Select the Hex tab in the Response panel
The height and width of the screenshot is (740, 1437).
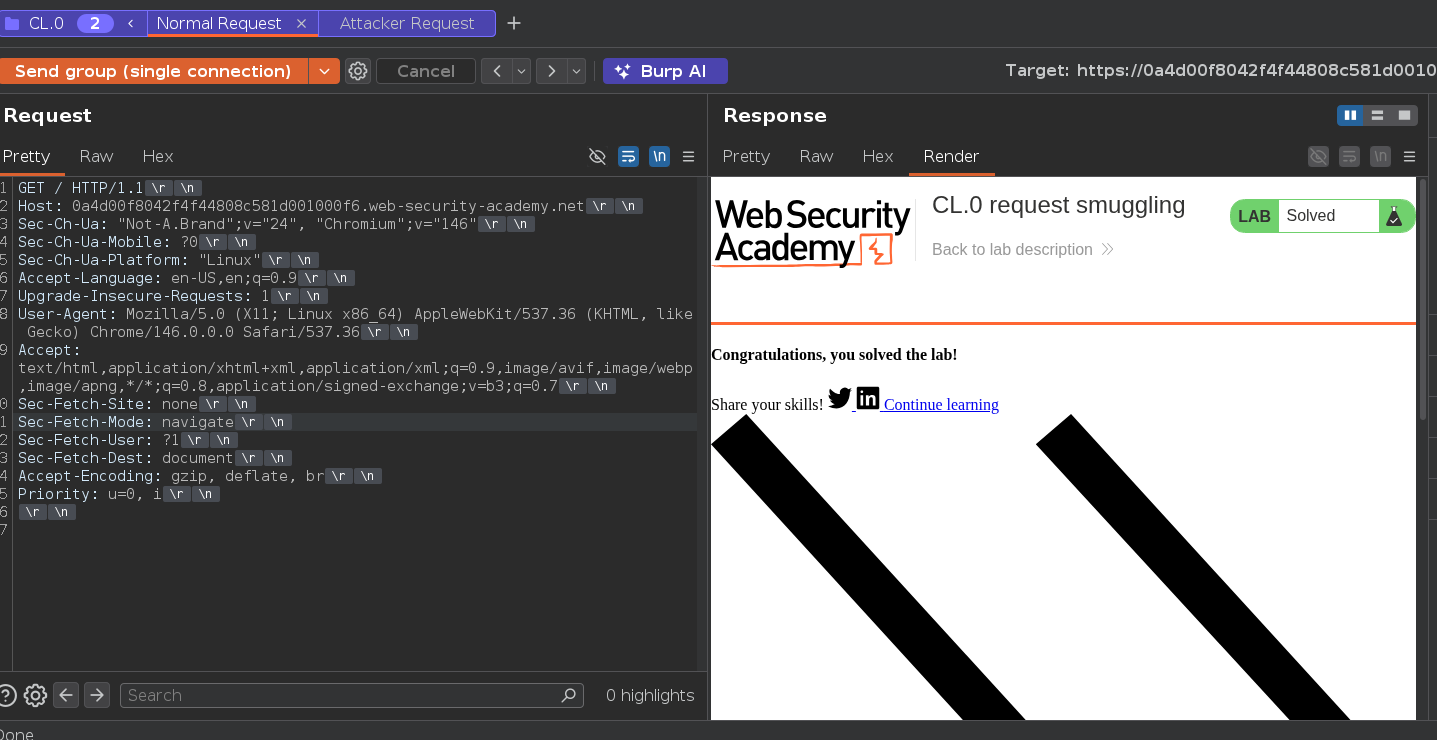pos(878,156)
